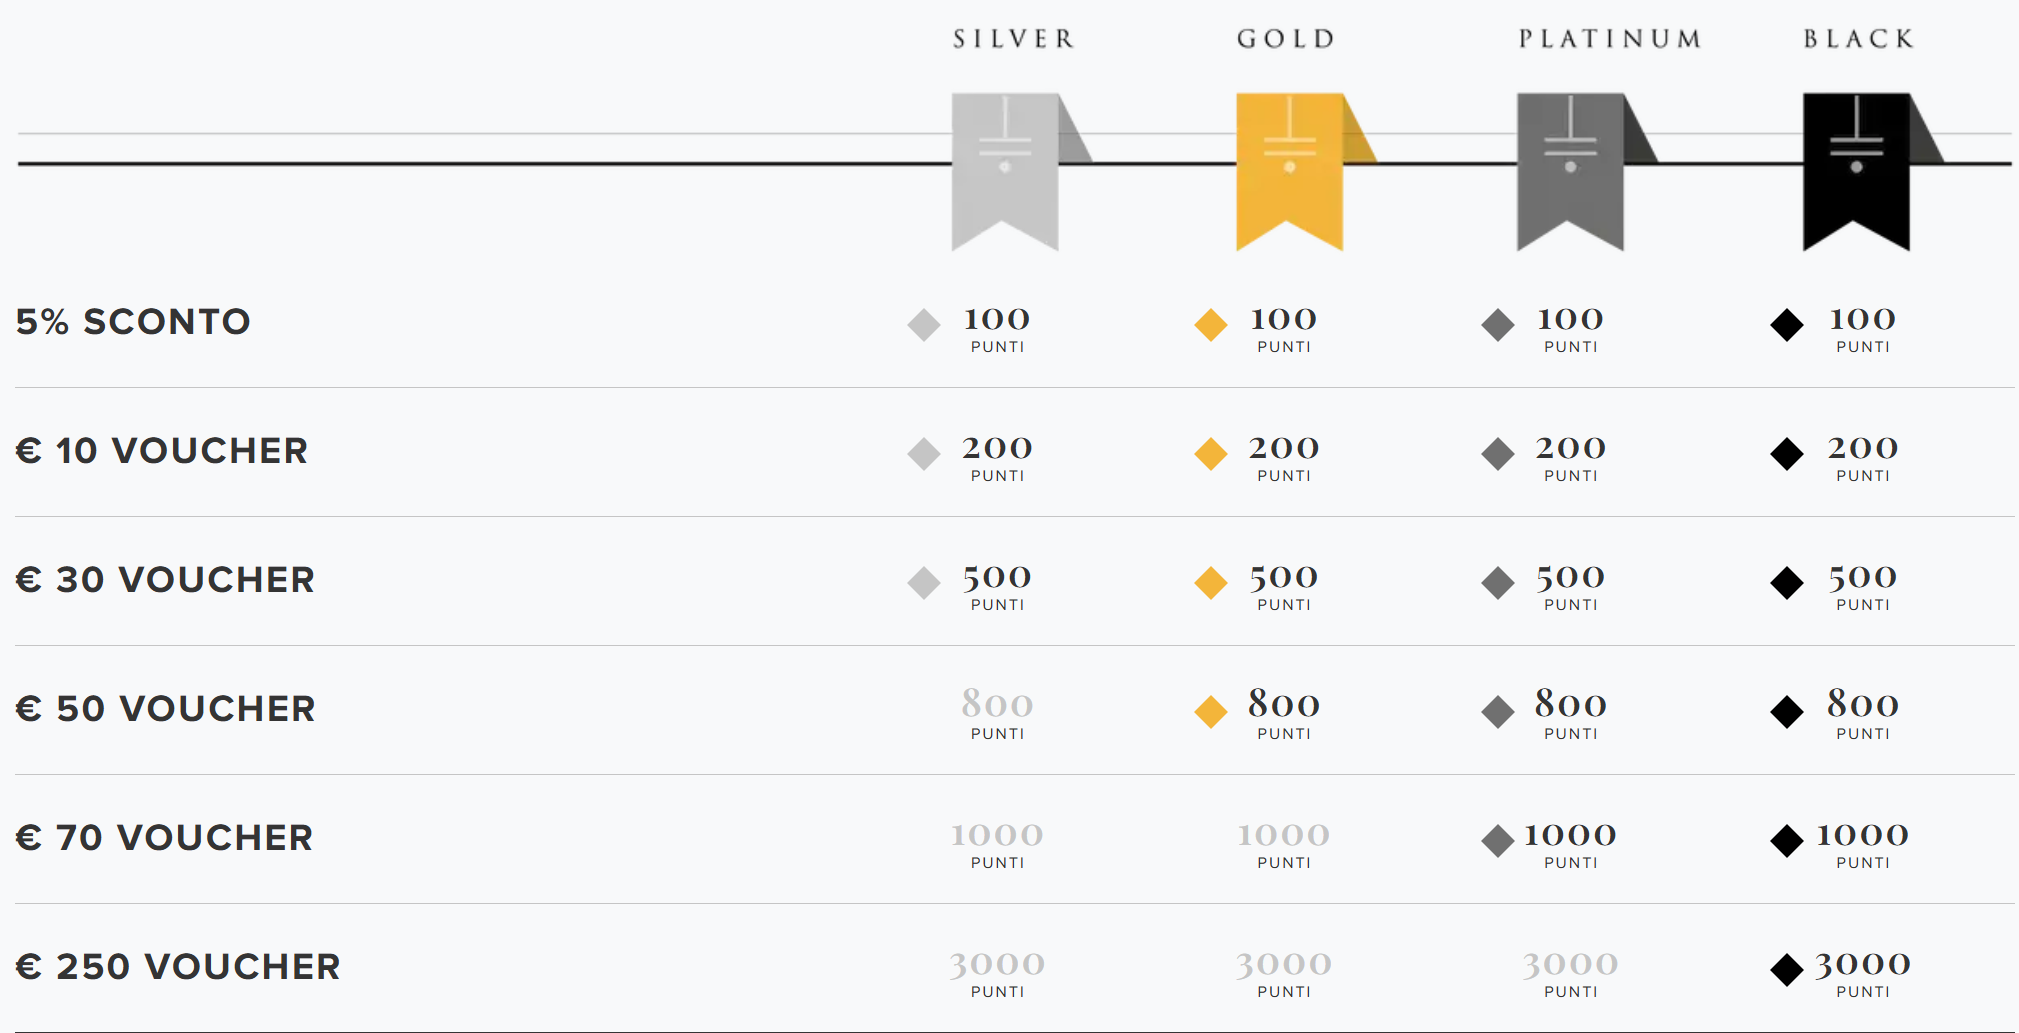Click the greyed-out 800 punti under Silver
This screenshot has width=2019, height=1033.
pos(997,714)
